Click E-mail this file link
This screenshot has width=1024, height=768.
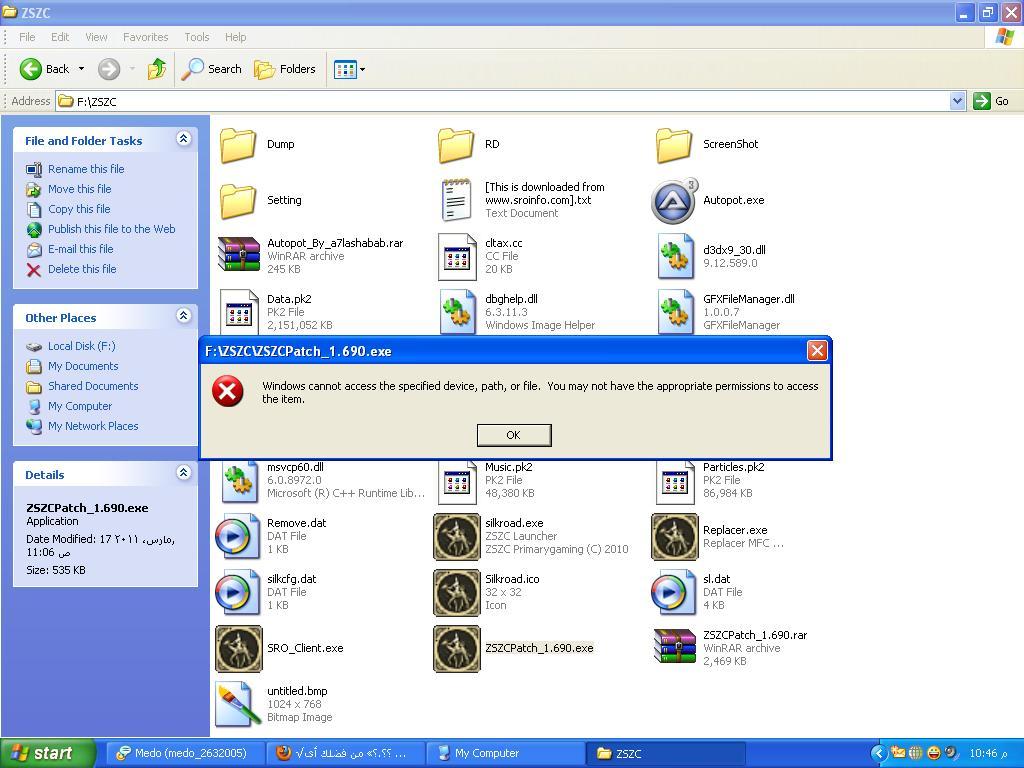tap(80, 249)
